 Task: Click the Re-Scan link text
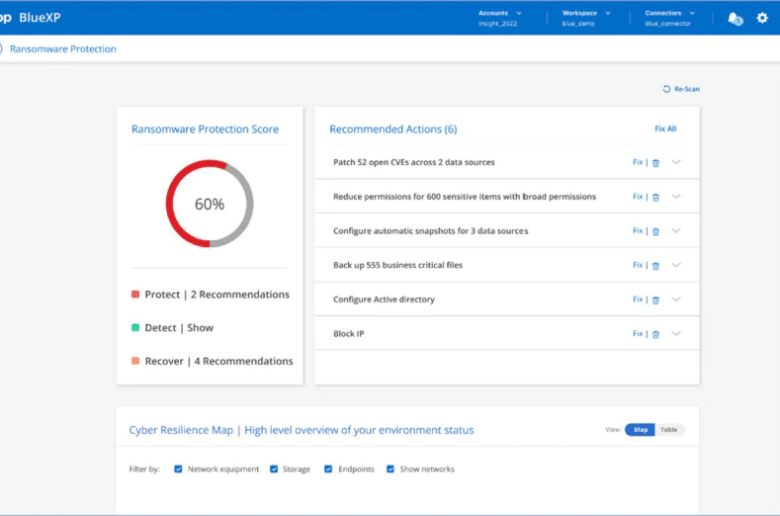[687, 89]
